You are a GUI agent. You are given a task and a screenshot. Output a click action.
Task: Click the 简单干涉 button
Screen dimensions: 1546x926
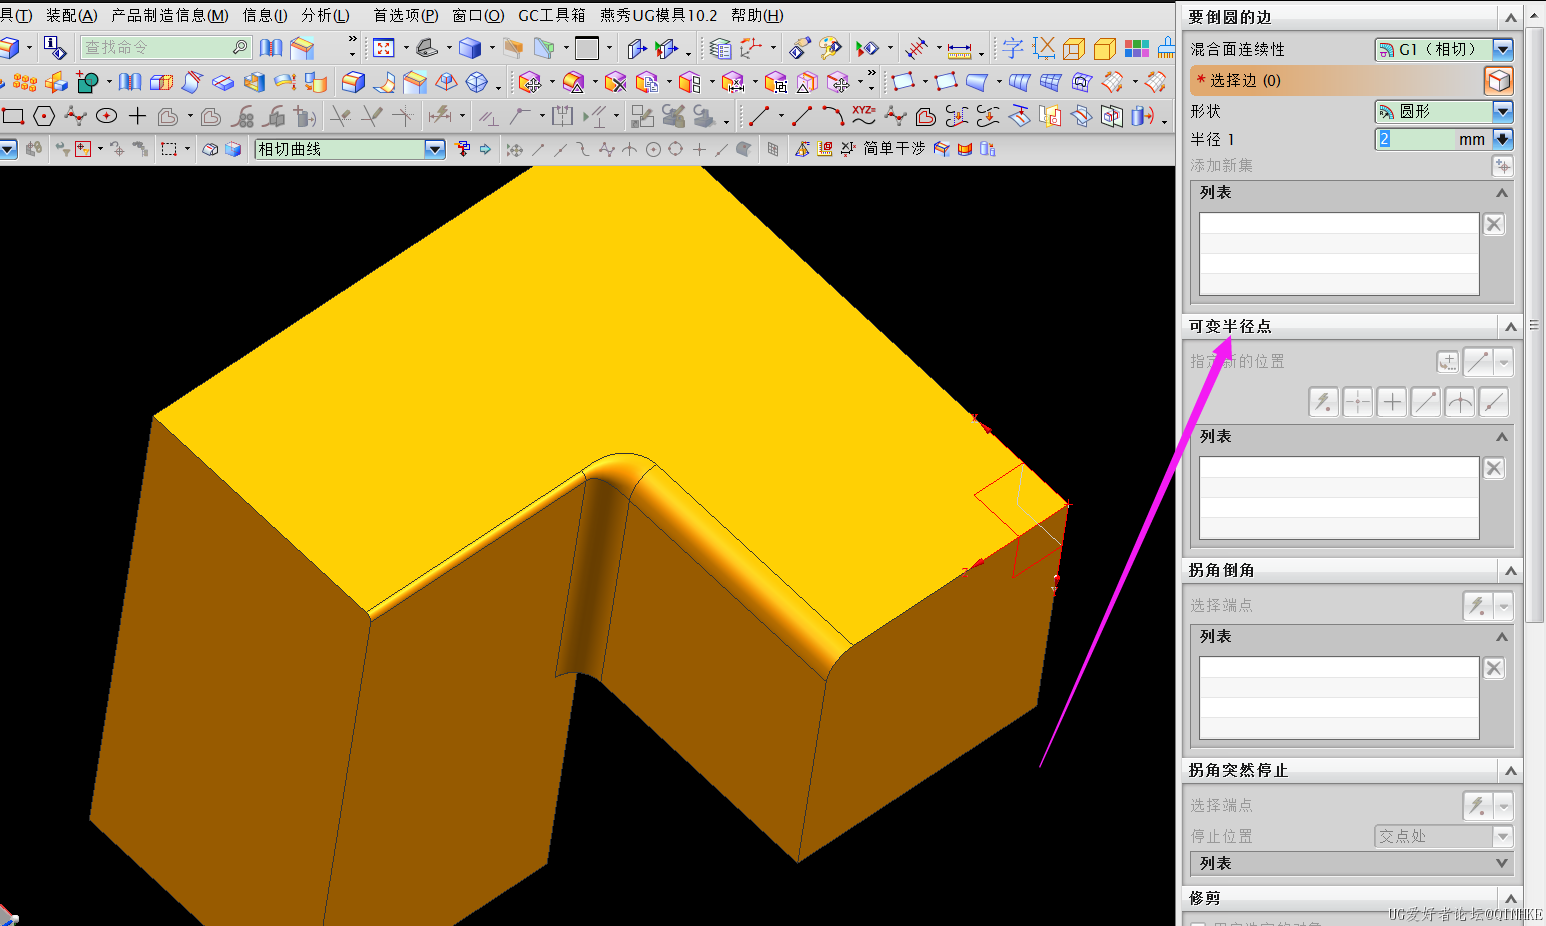(x=894, y=149)
